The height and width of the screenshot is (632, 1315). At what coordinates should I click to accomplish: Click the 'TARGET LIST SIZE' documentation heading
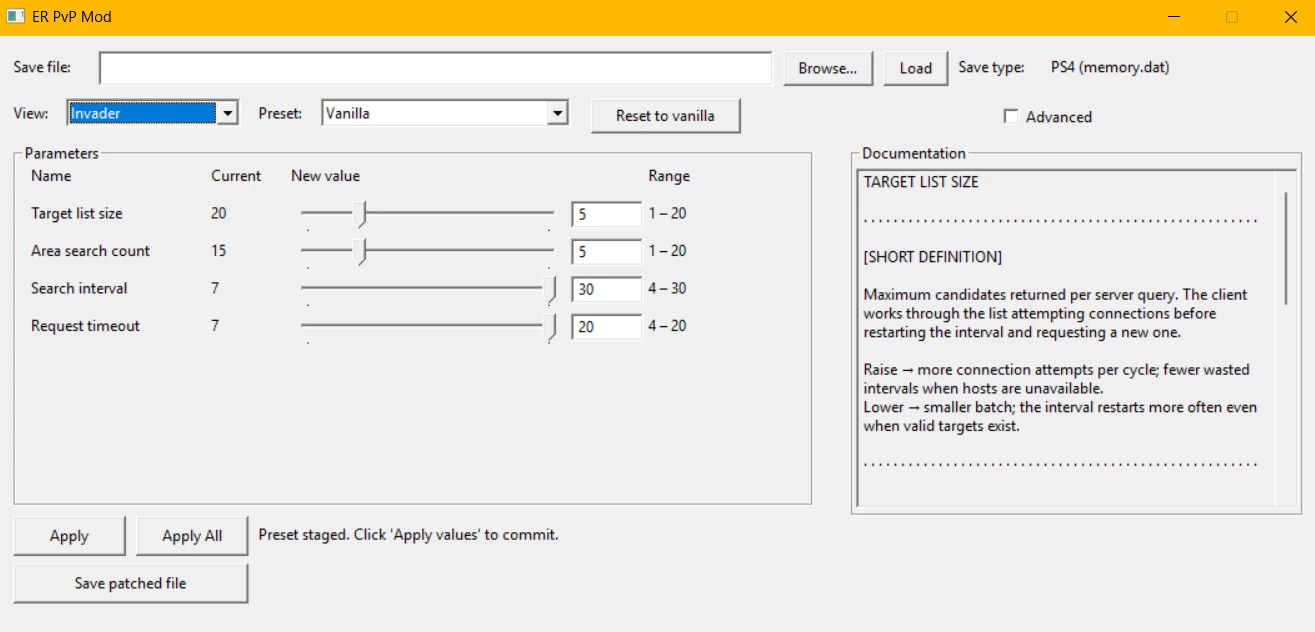point(921,182)
